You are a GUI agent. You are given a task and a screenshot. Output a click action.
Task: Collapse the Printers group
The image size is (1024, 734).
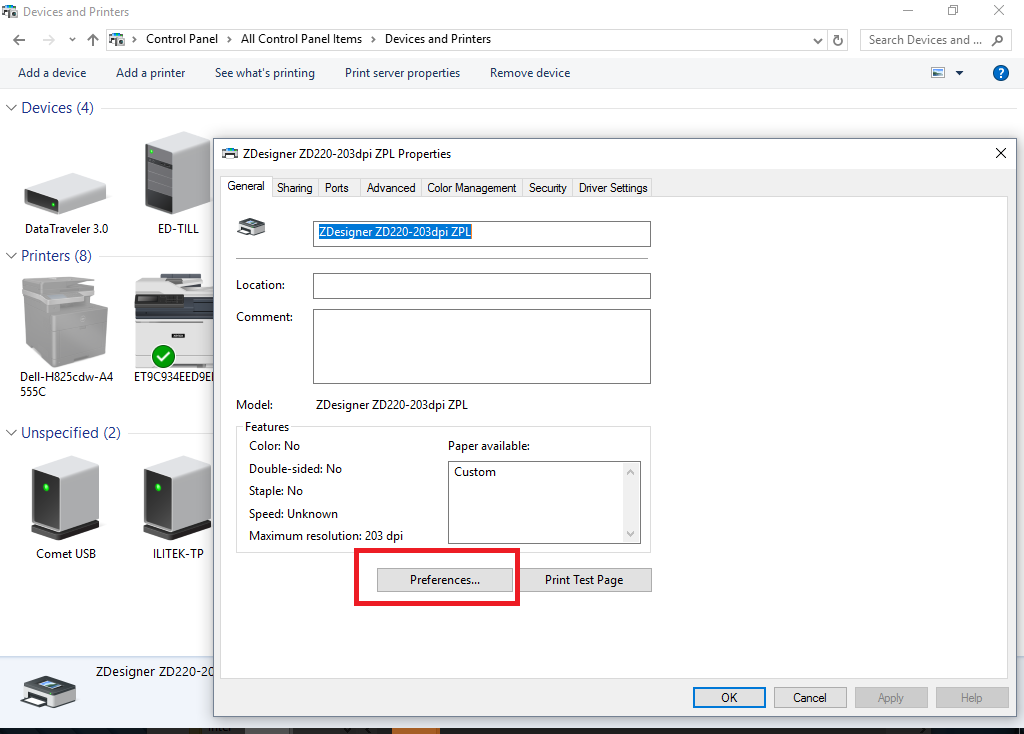pos(12,256)
